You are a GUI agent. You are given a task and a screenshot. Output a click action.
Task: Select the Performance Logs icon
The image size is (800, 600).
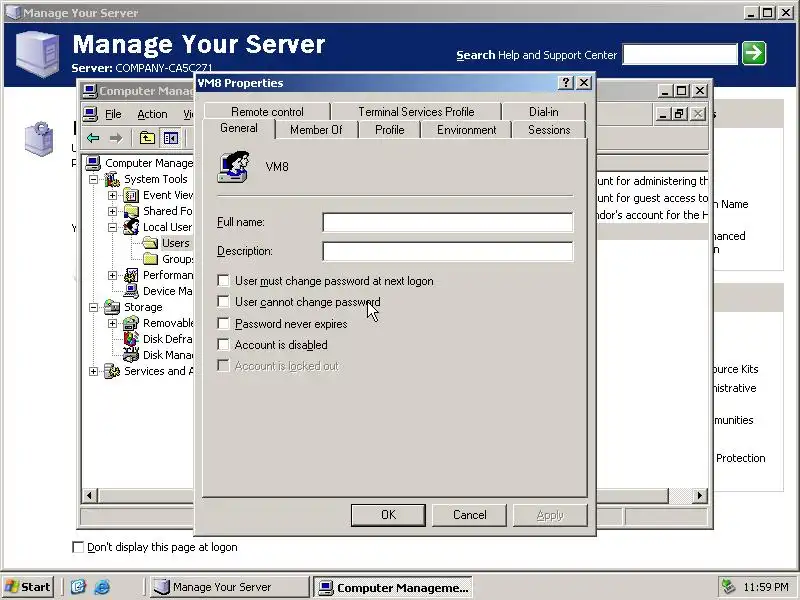point(131,275)
